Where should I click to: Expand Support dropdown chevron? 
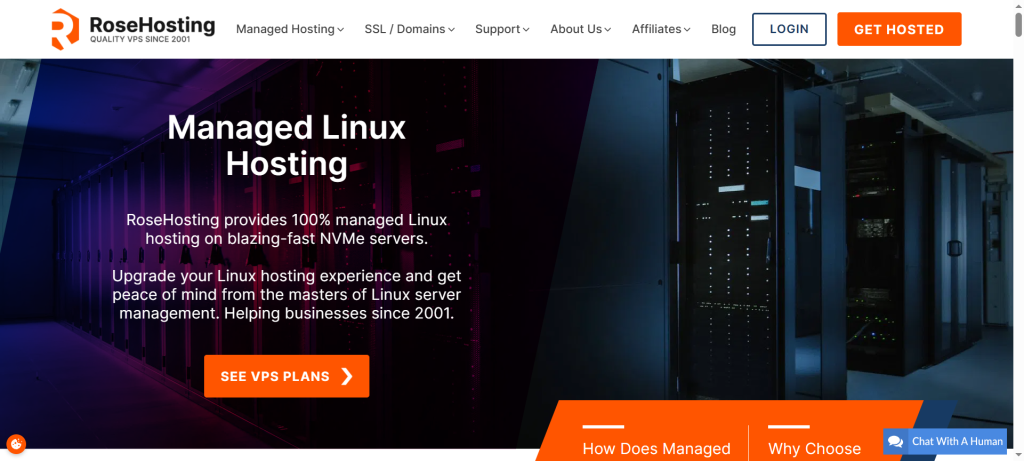coord(526,29)
